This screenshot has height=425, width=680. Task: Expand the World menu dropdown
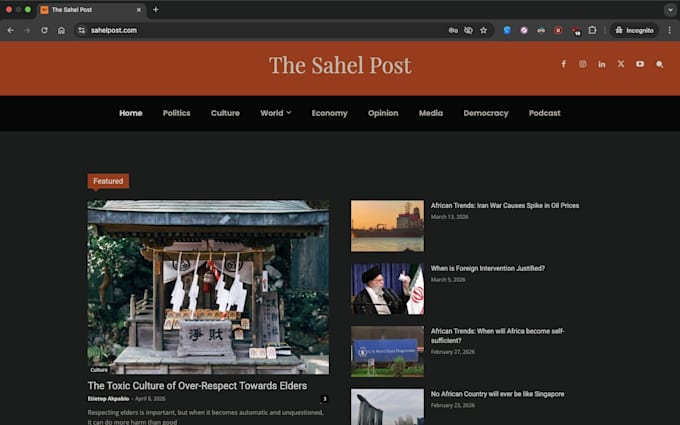pos(275,113)
